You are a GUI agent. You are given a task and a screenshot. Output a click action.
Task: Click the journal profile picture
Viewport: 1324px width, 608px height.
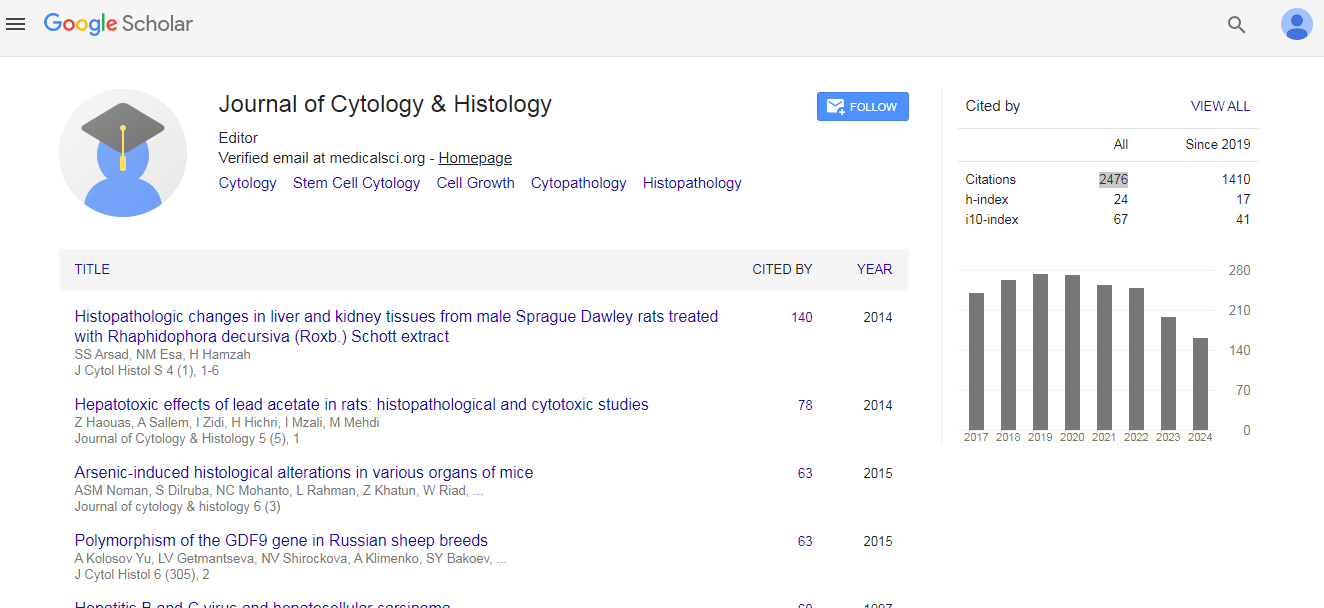click(x=123, y=153)
